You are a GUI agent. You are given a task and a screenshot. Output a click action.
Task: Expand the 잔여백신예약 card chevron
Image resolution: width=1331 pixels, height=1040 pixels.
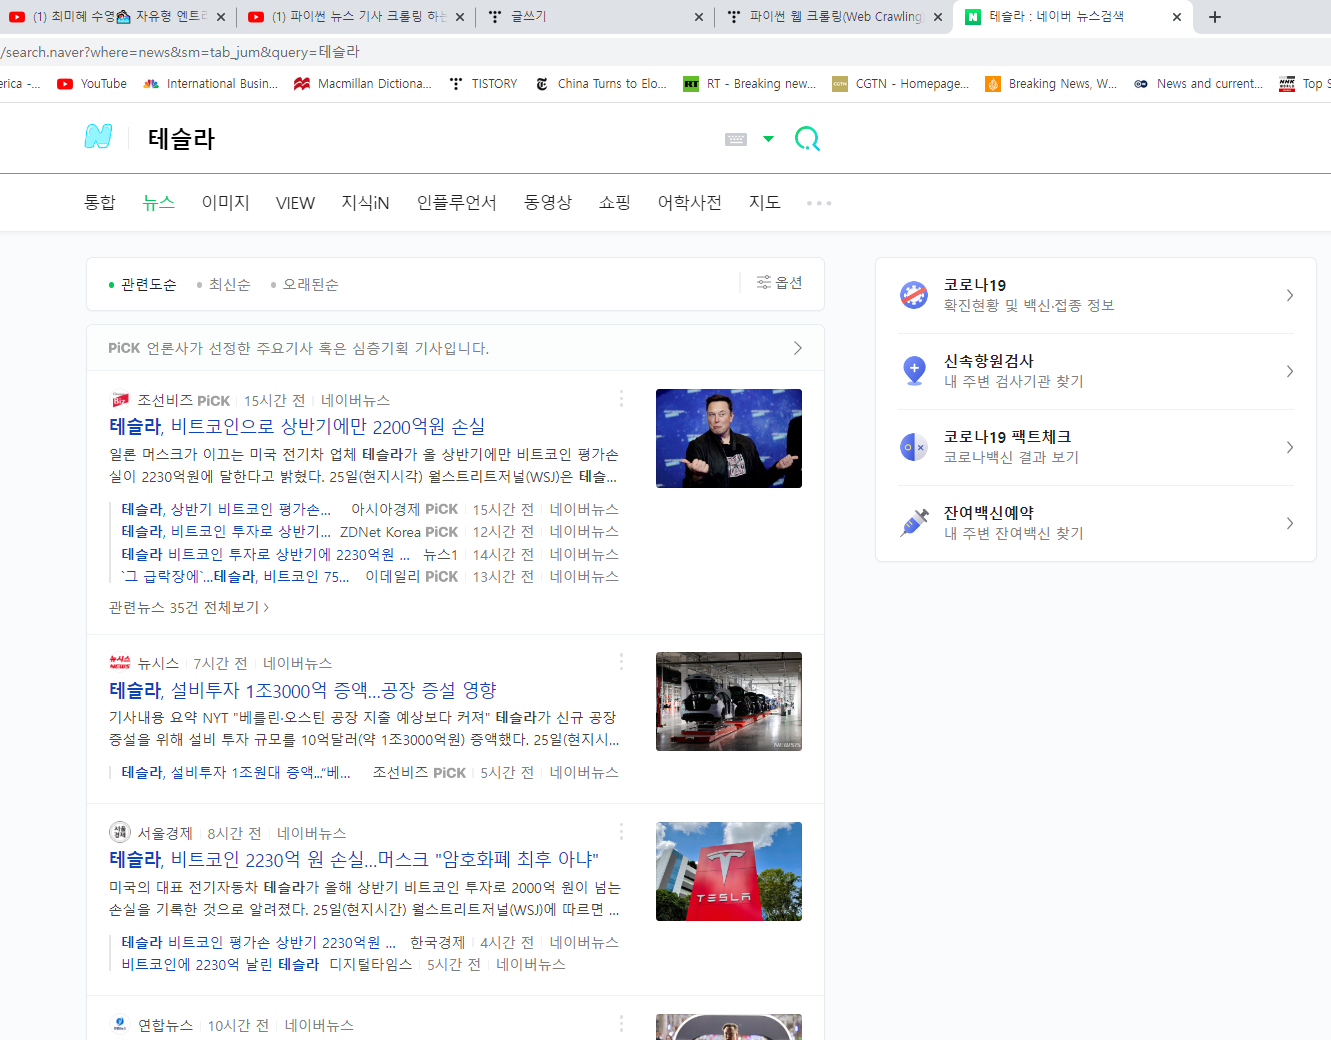click(1290, 523)
